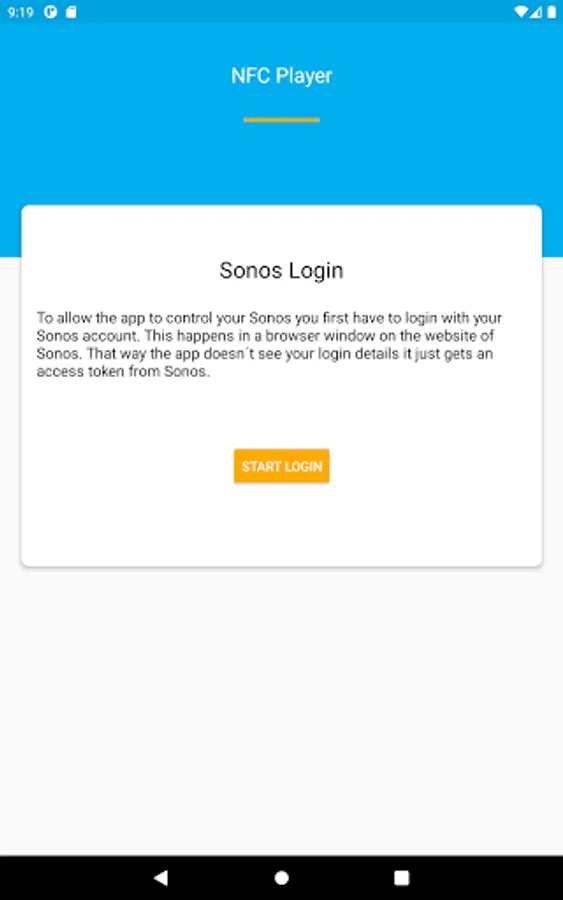Image resolution: width=563 pixels, height=900 pixels.
Task: Tap the text mentioning access token from Sonos
Action: (123, 371)
